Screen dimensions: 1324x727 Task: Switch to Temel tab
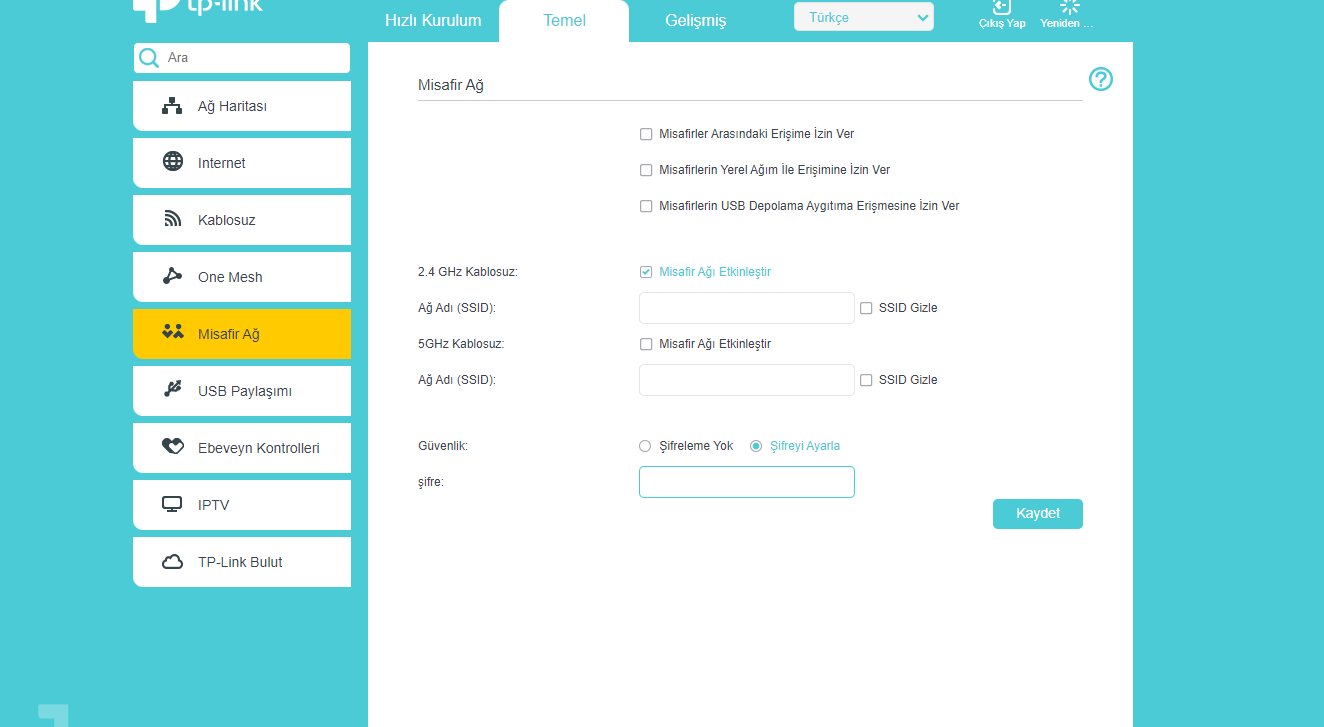coord(564,21)
